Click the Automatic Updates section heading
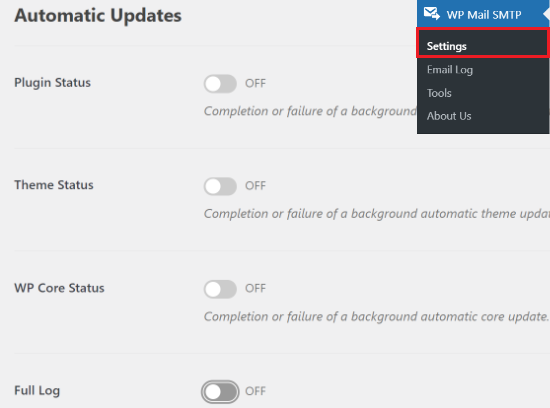The image size is (550, 408). coord(98,16)
